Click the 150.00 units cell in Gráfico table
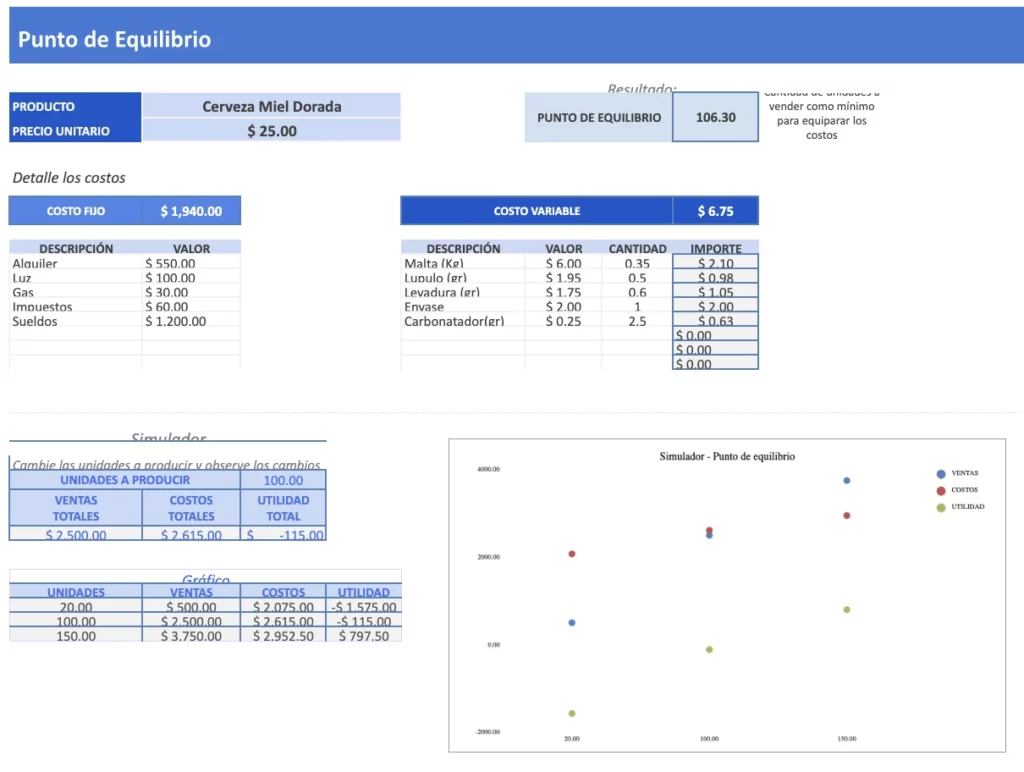This screenshot has width=1024, height=772. pyautogui.click(x=76, y=635)
